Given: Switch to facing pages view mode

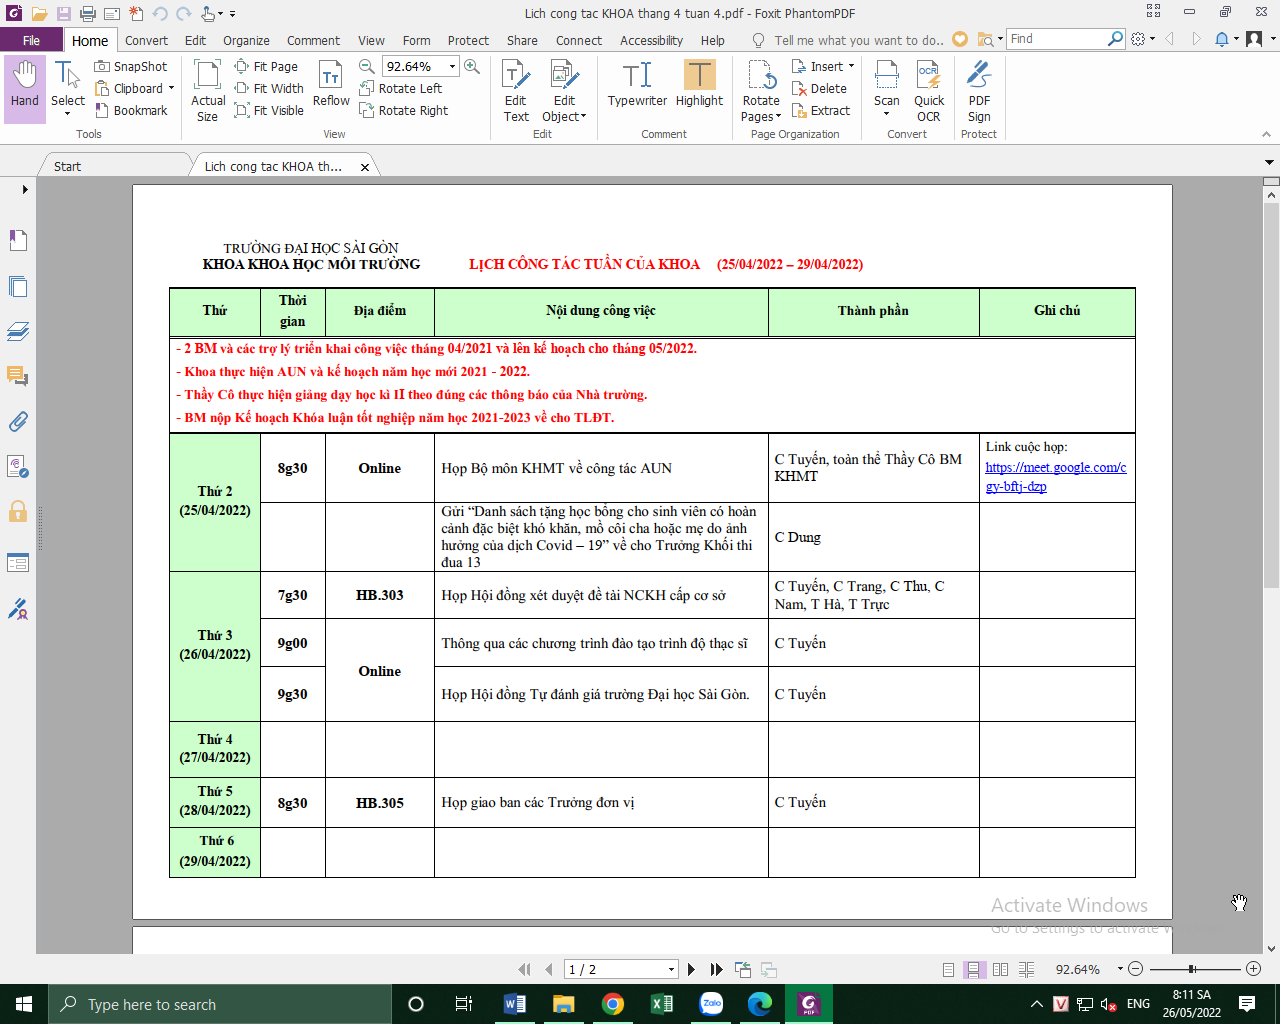Looking at the screenshot, I should [1000, 969].
